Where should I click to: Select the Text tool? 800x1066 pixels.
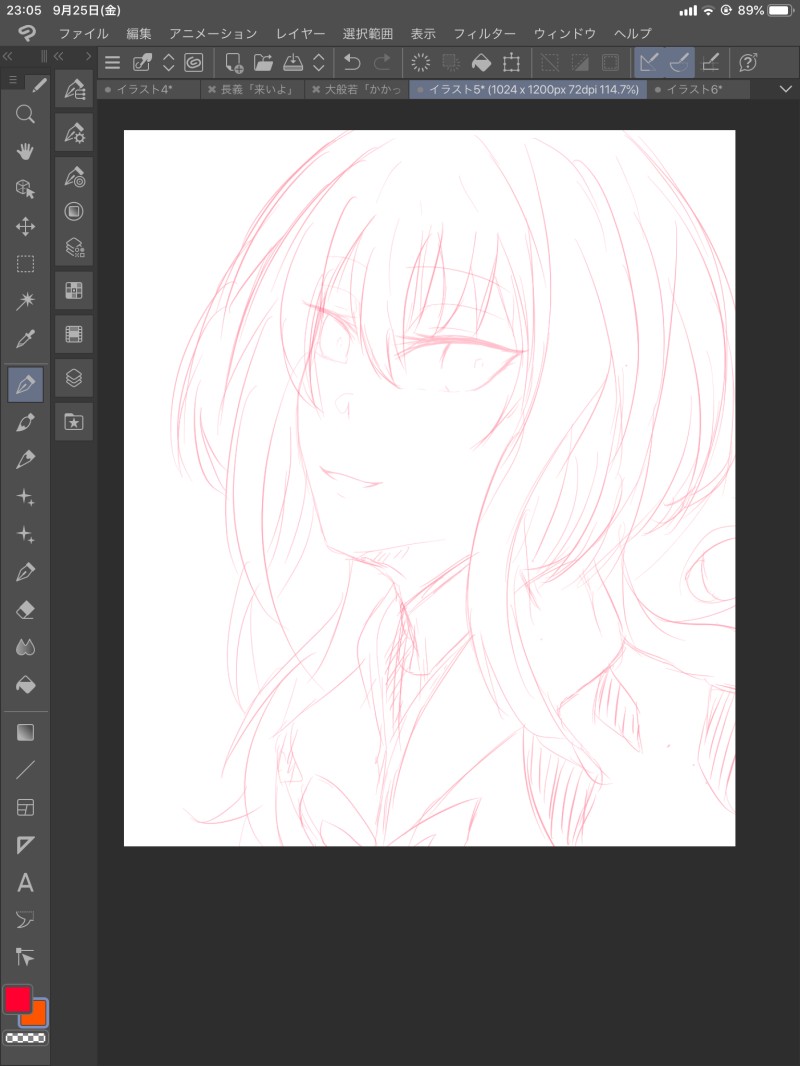(x=25, y=882)
